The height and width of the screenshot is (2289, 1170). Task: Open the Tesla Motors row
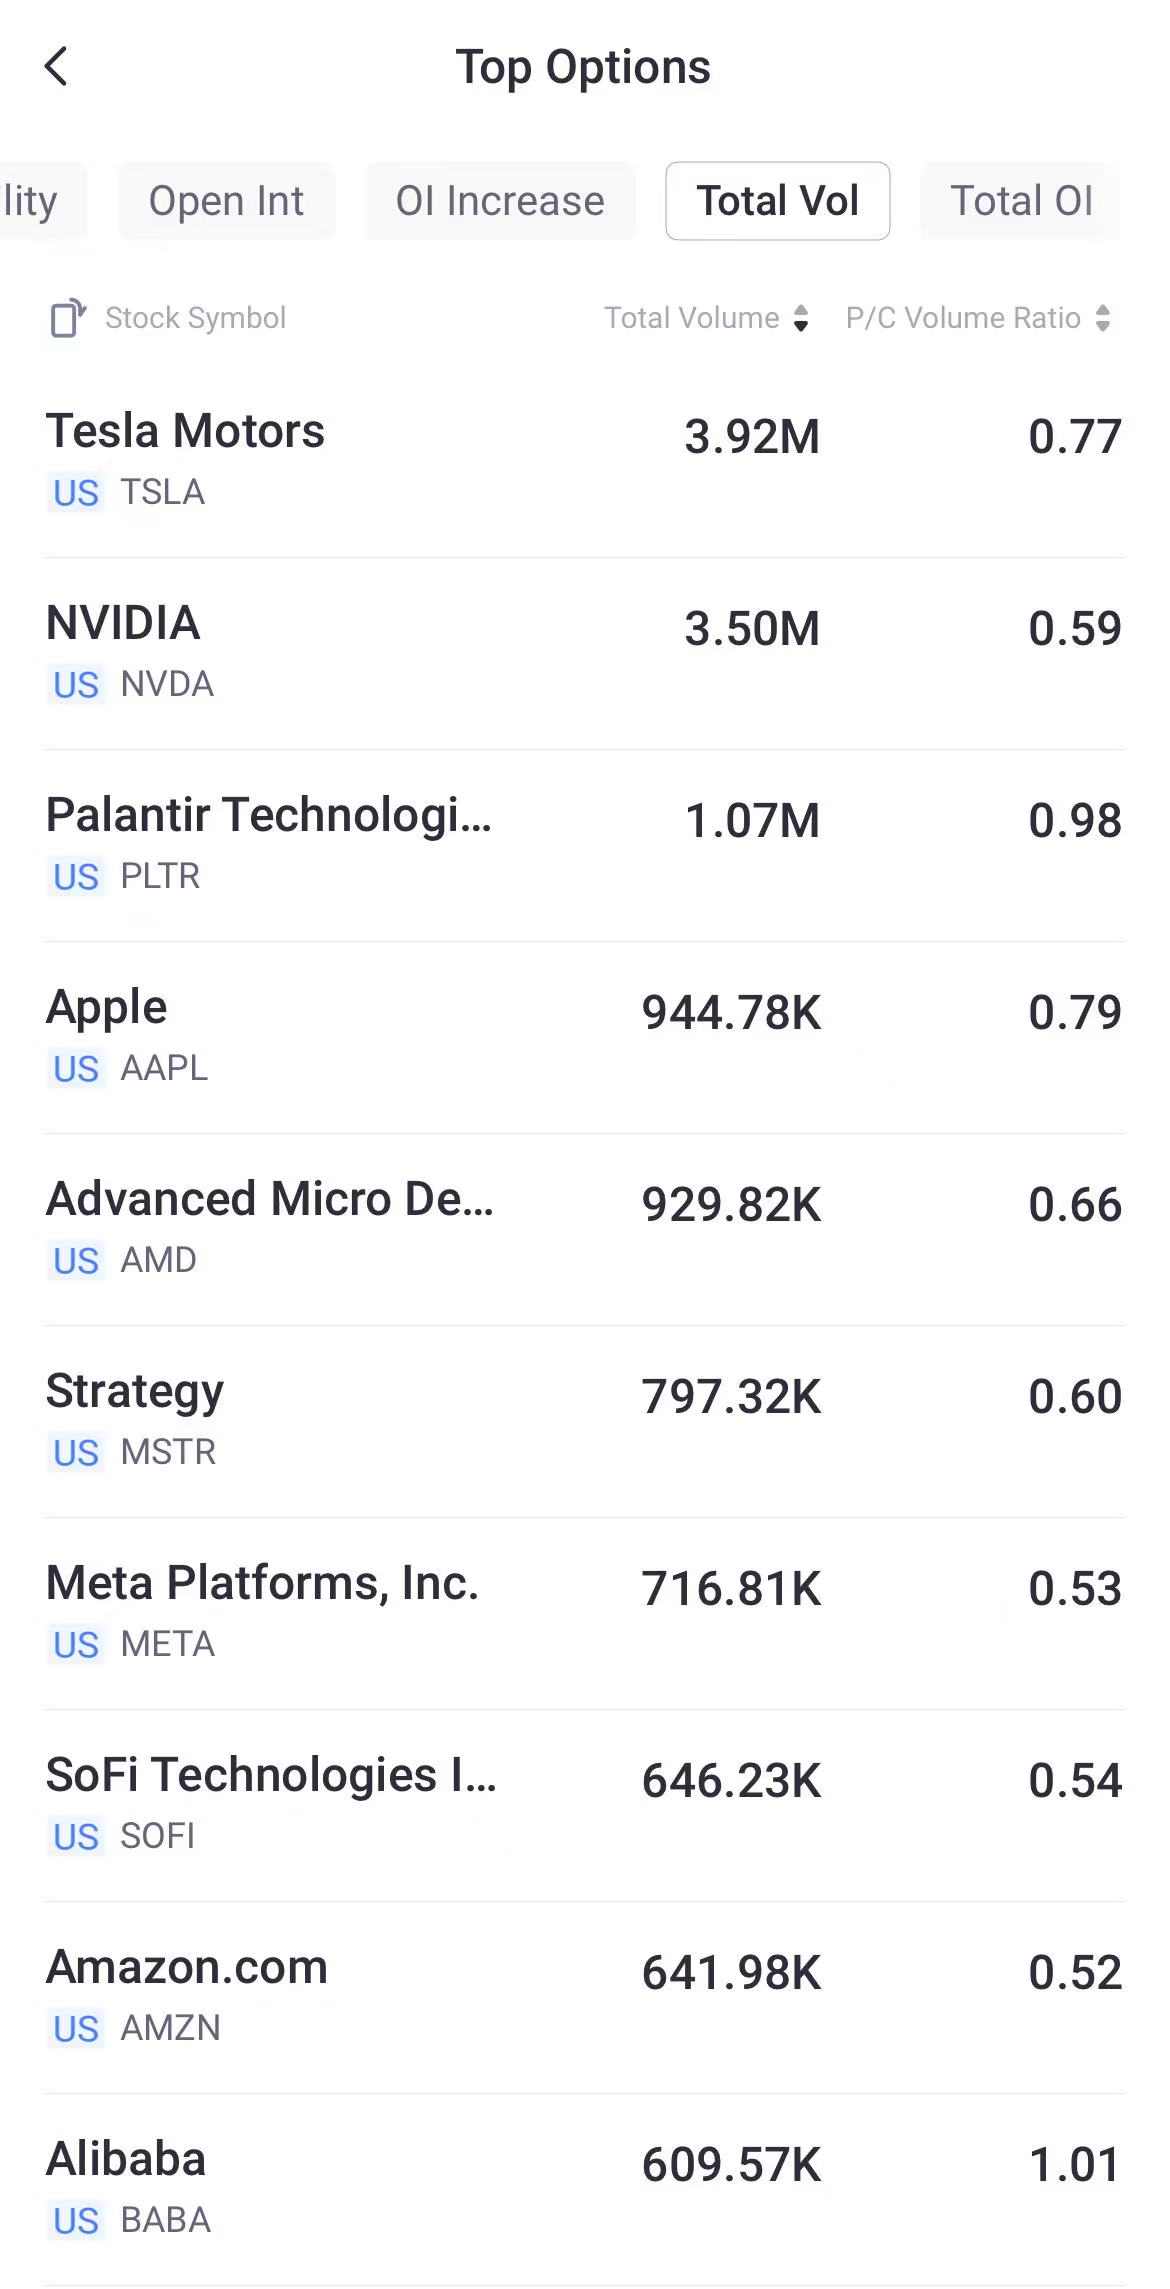(x=584, y=460)
